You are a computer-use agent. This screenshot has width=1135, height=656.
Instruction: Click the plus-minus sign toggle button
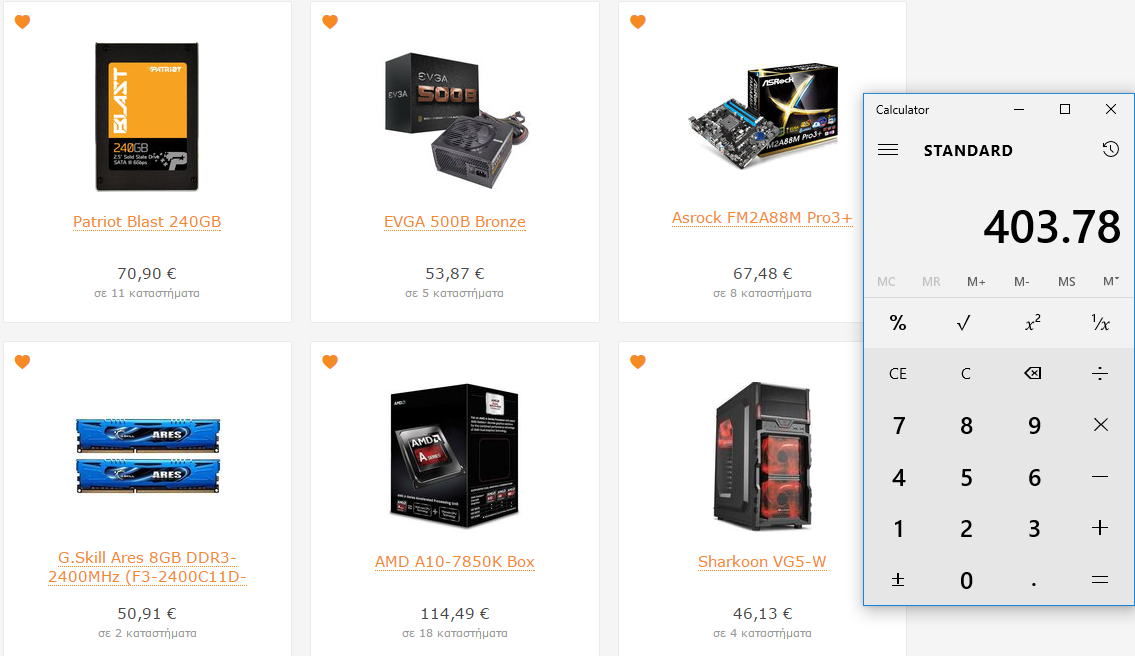[898, 580]
